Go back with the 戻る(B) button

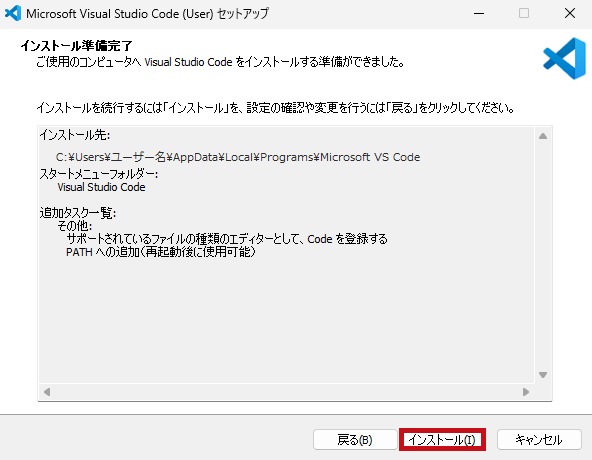pos(355,440)
